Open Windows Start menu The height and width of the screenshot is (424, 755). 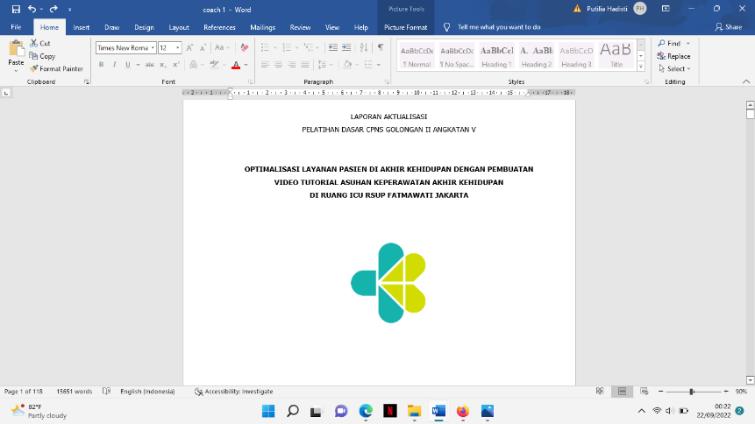coord(268,411)
